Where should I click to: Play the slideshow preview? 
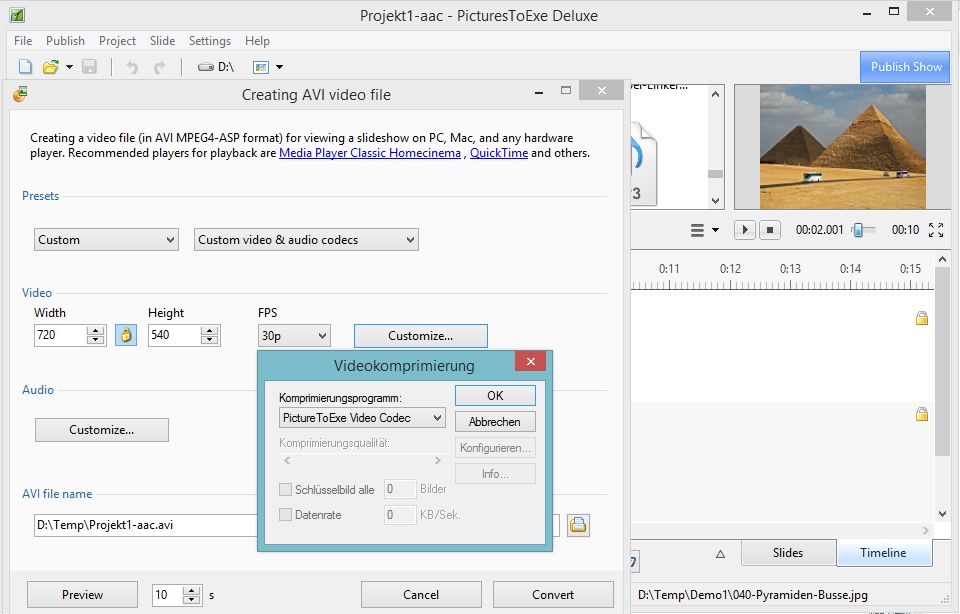(x=744, y=230)
